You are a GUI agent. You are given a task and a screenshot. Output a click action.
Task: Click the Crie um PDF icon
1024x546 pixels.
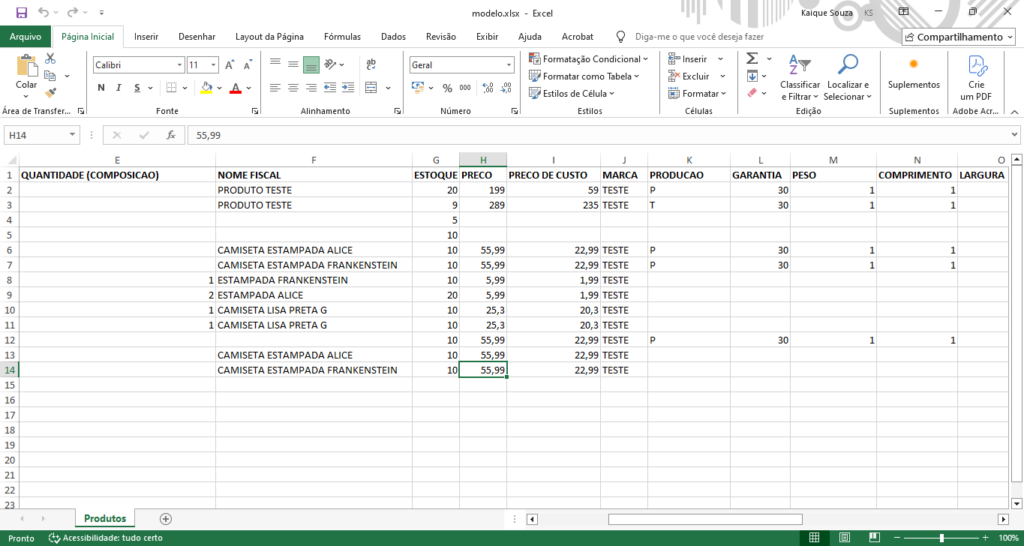975,78
